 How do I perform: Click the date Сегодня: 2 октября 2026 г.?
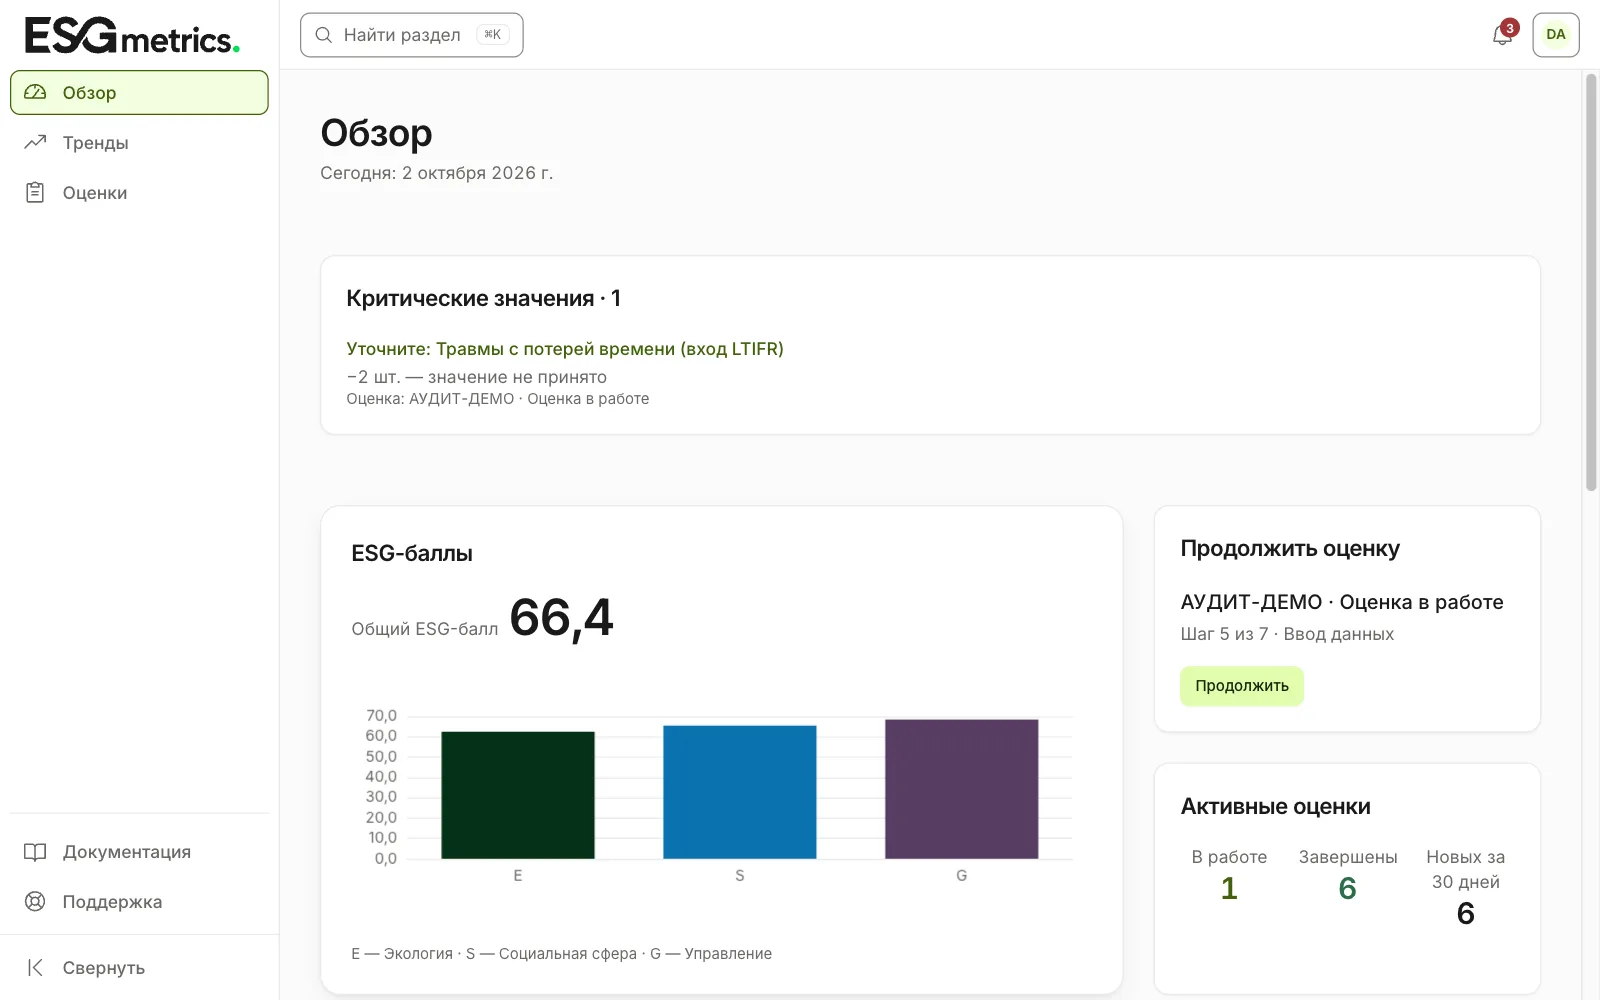pyautogui.click(x=437, y=173)
